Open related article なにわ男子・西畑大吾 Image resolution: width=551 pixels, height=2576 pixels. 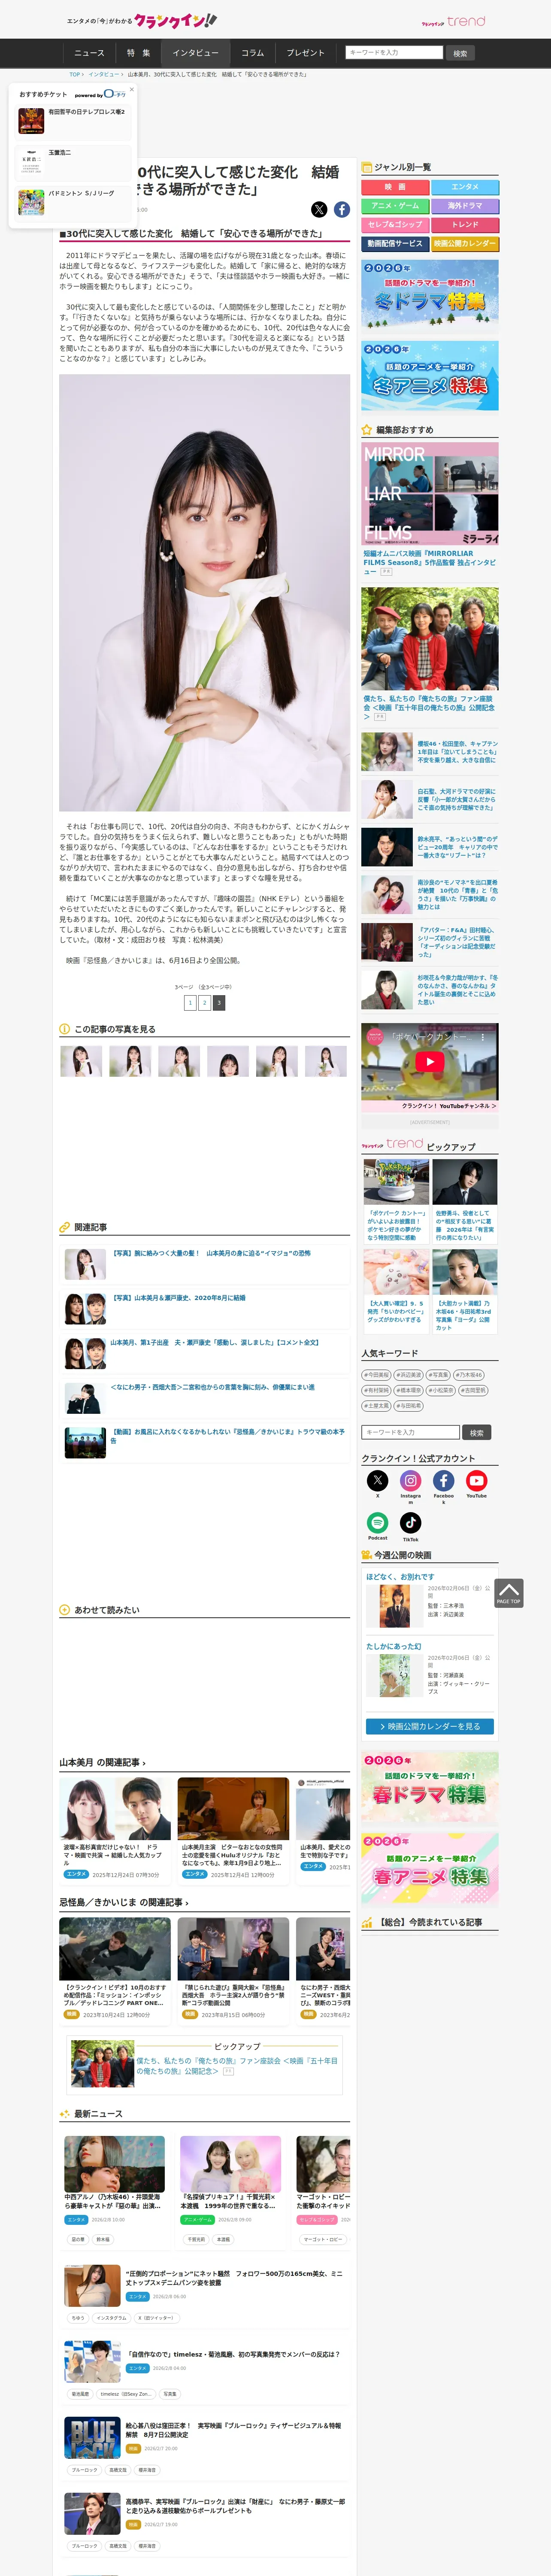pyautogui.click(x=213, y=1387)
